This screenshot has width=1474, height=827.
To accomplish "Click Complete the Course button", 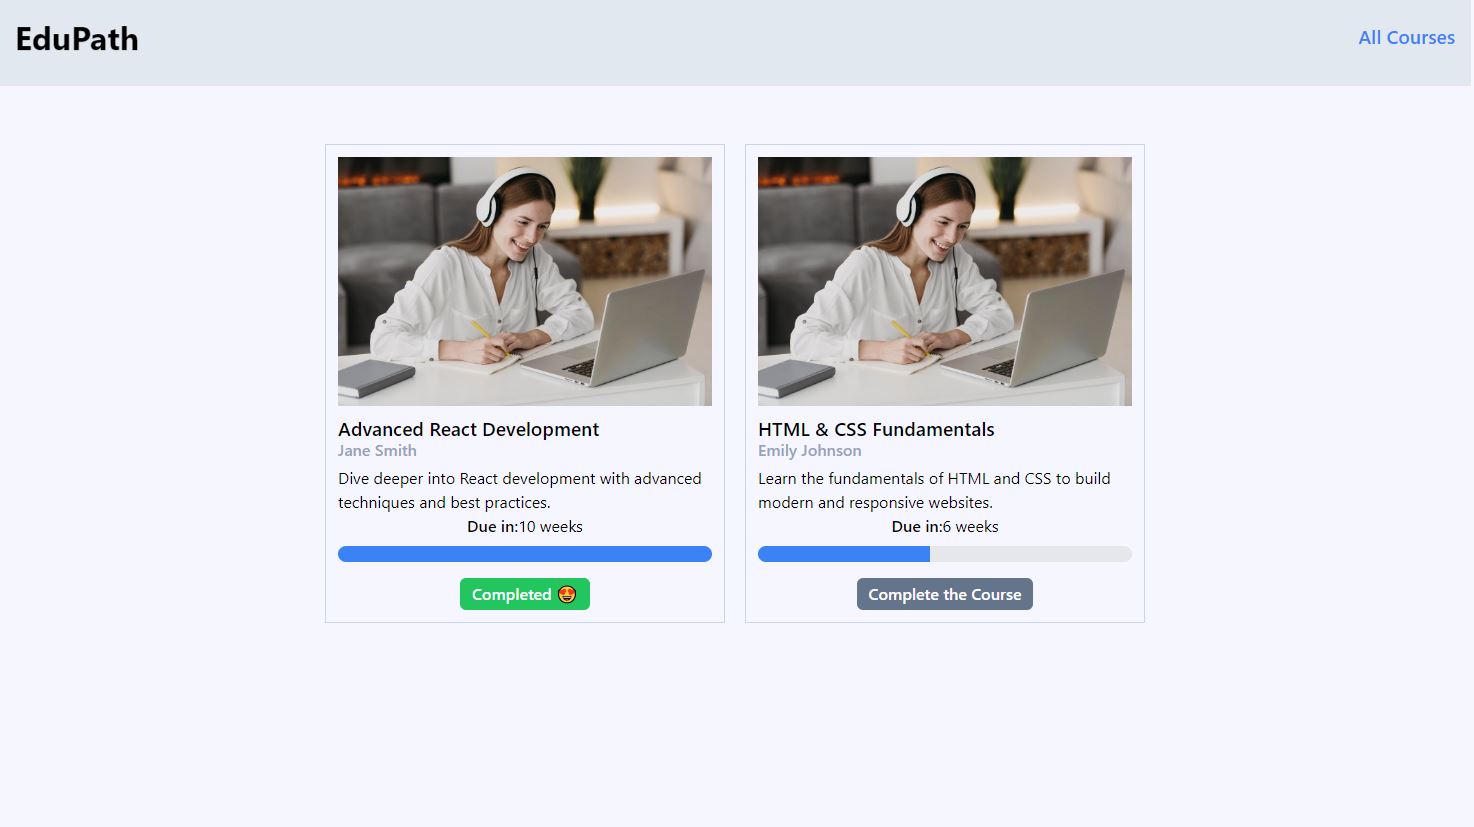I will [x=945, y=594].
